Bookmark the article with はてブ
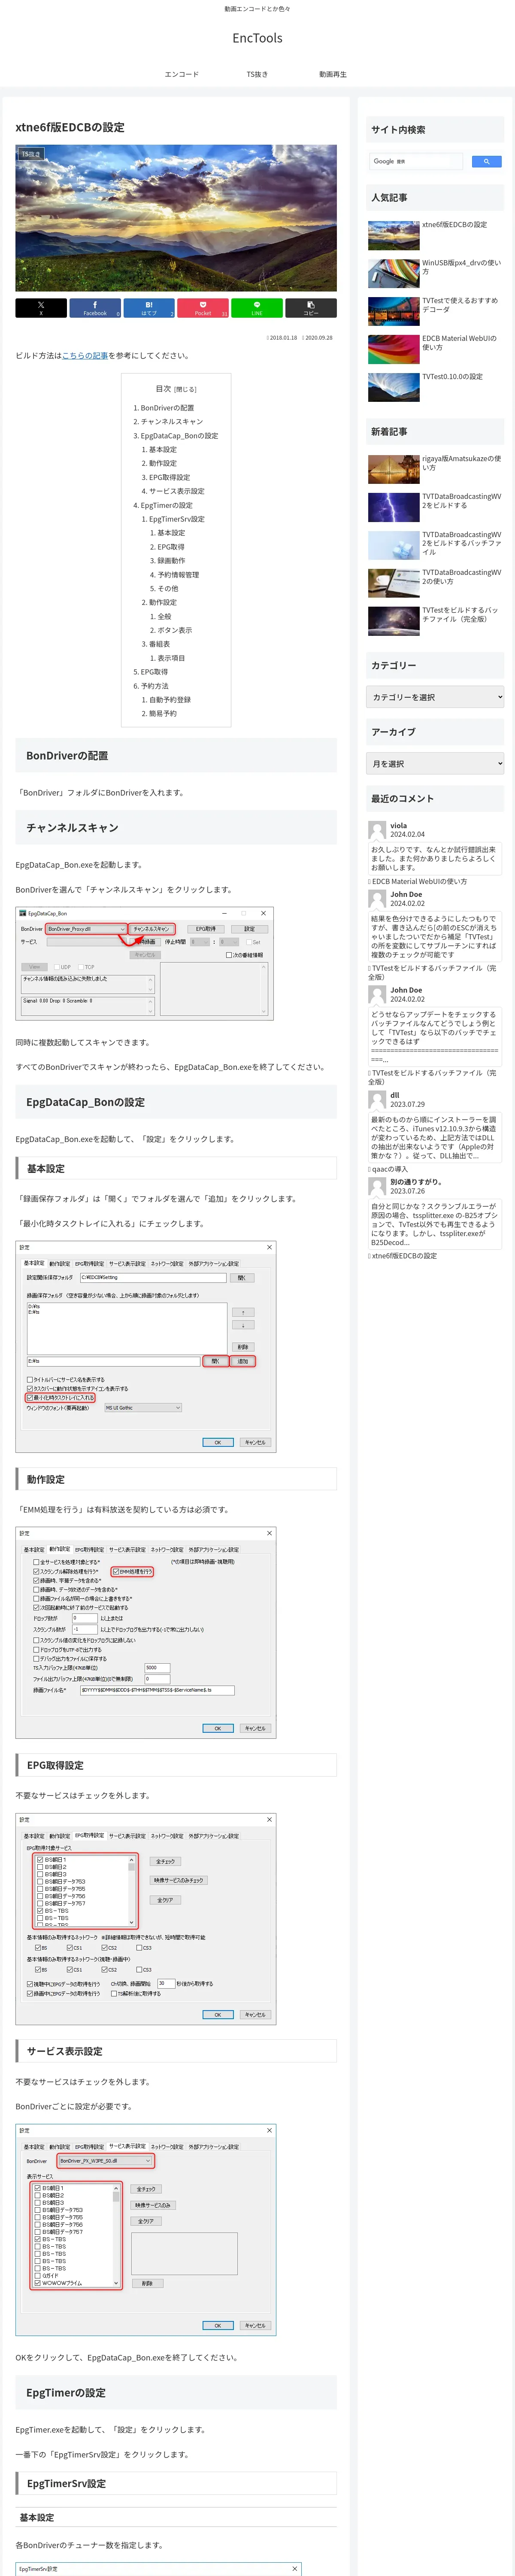The image size is (515, 2576). (149, 308)
